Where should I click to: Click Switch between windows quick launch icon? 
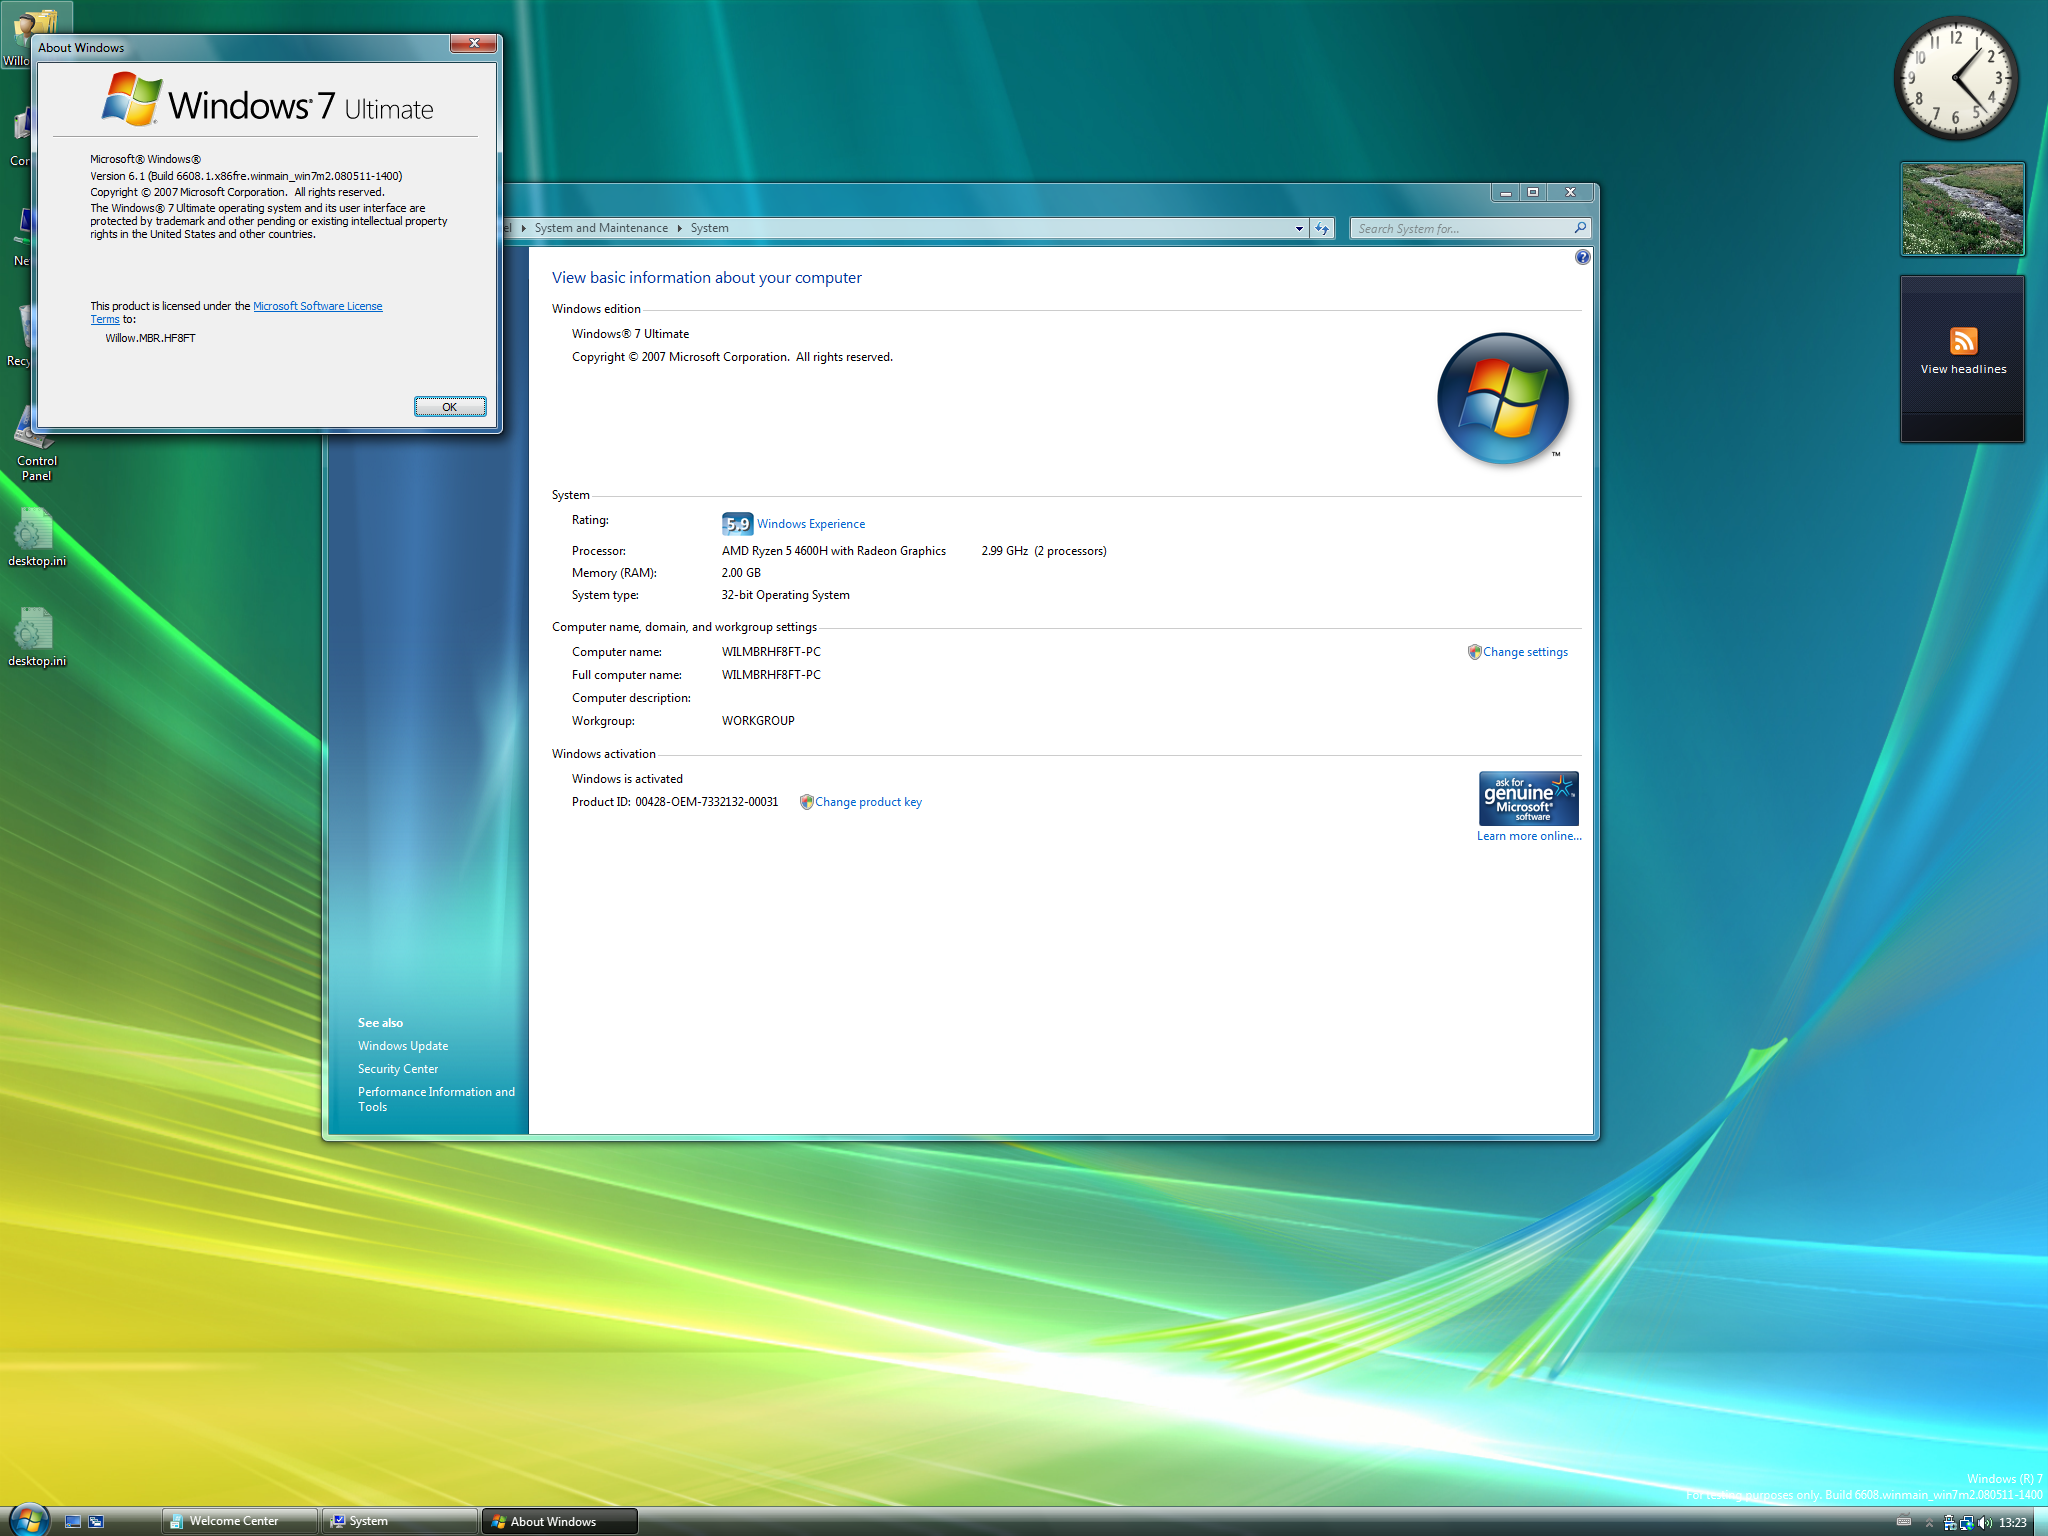[96, 1521]
